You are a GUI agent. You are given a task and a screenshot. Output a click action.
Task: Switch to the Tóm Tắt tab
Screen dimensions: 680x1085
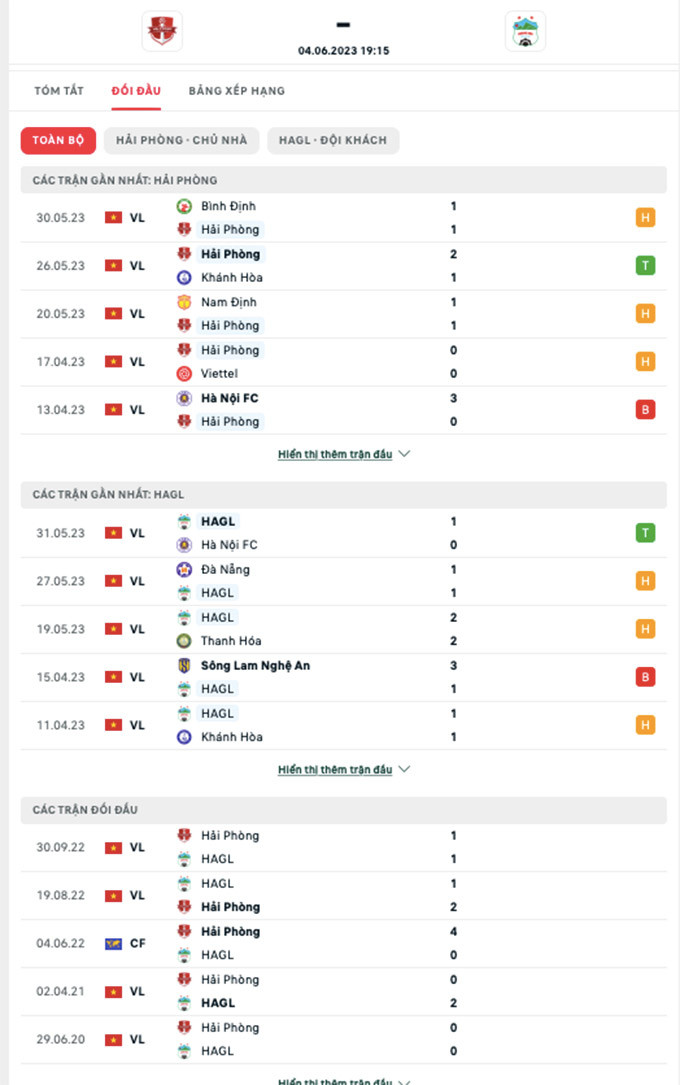[x=59, y=91]
